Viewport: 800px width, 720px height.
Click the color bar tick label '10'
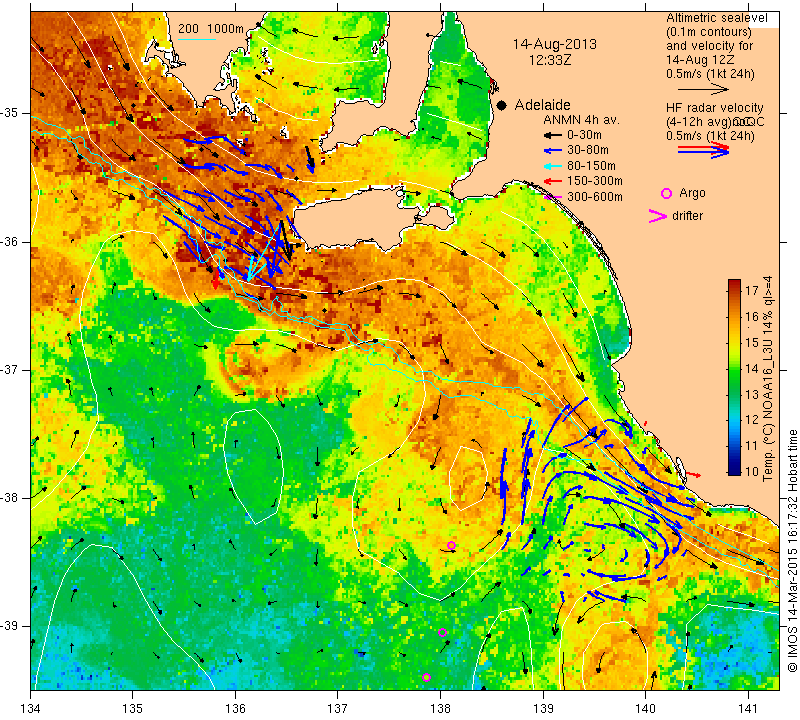(752, 471)
